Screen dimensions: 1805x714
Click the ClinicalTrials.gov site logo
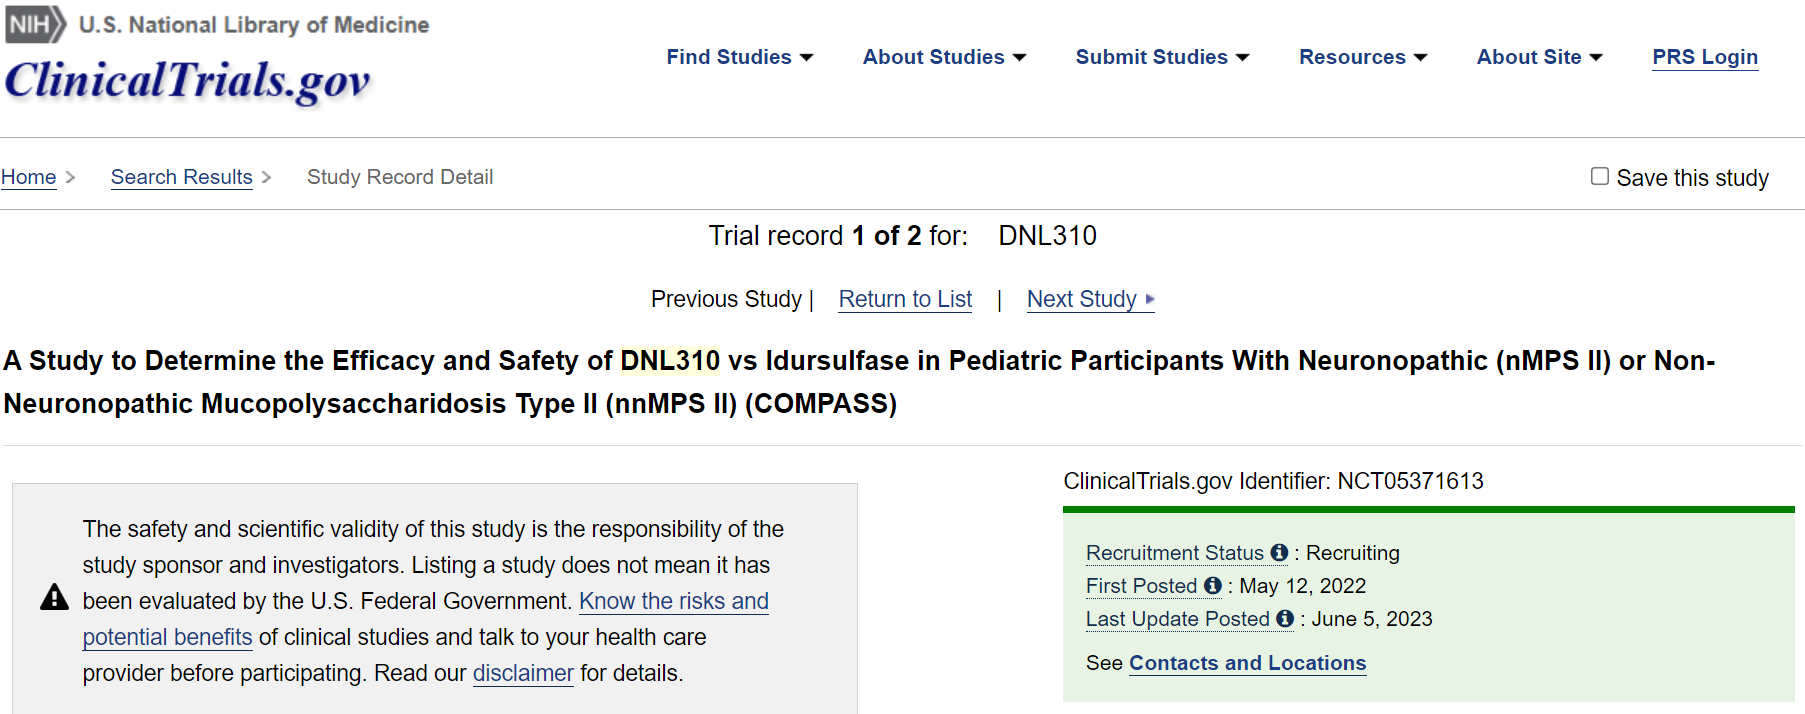click(x=188, y=81)
